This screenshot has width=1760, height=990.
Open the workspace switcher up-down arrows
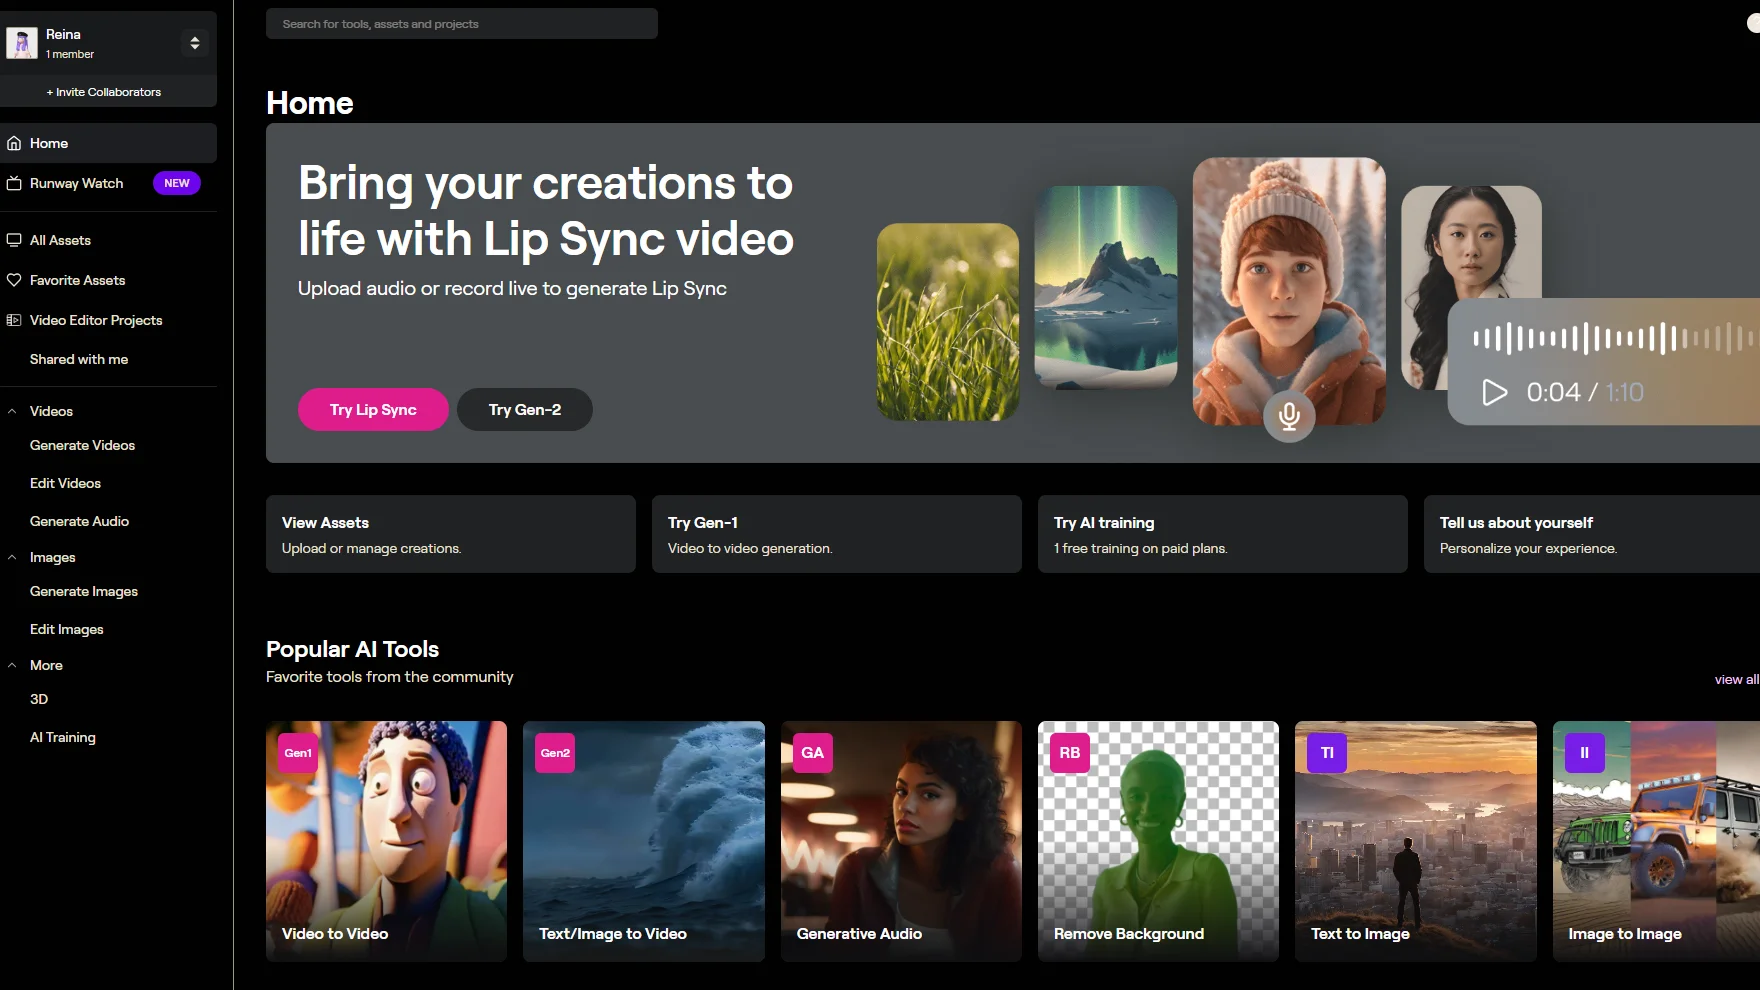195,43
